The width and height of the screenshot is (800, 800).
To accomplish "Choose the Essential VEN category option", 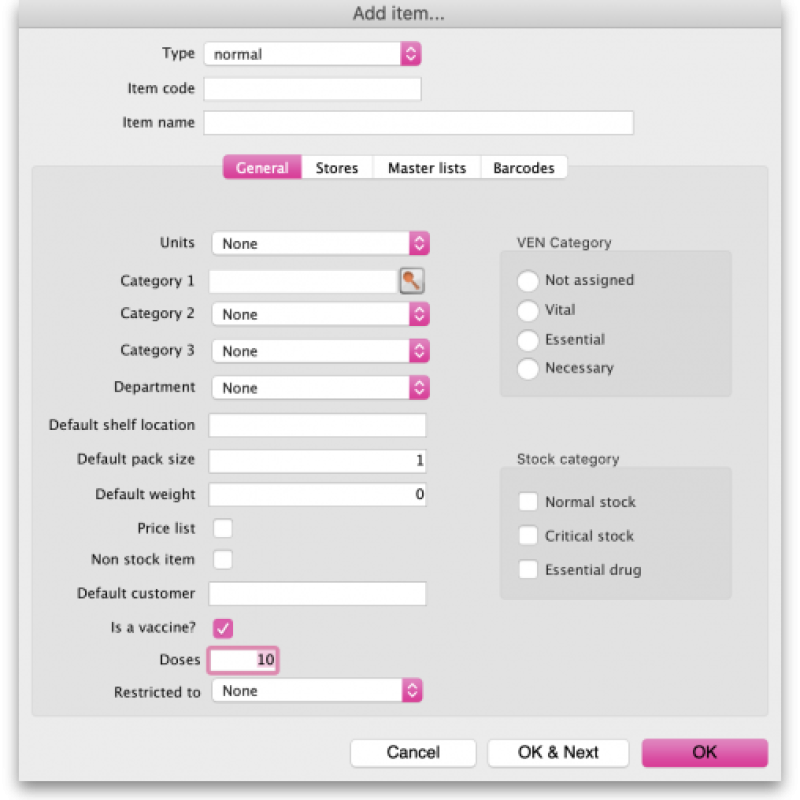I will pos(528,340).
